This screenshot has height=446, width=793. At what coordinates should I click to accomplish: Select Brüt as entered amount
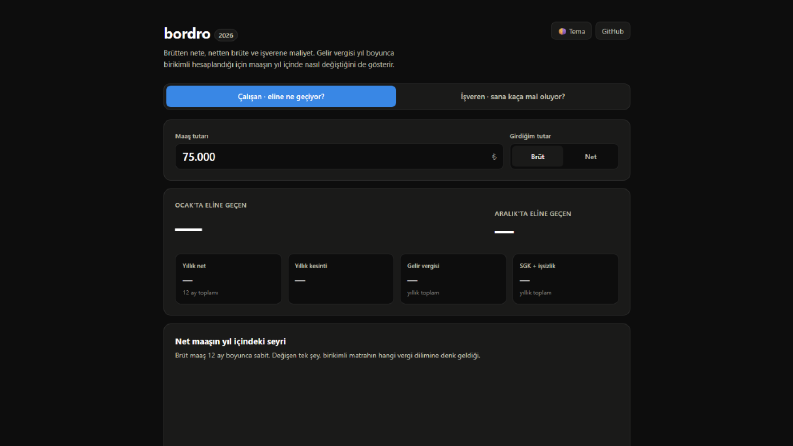[538, 157]
